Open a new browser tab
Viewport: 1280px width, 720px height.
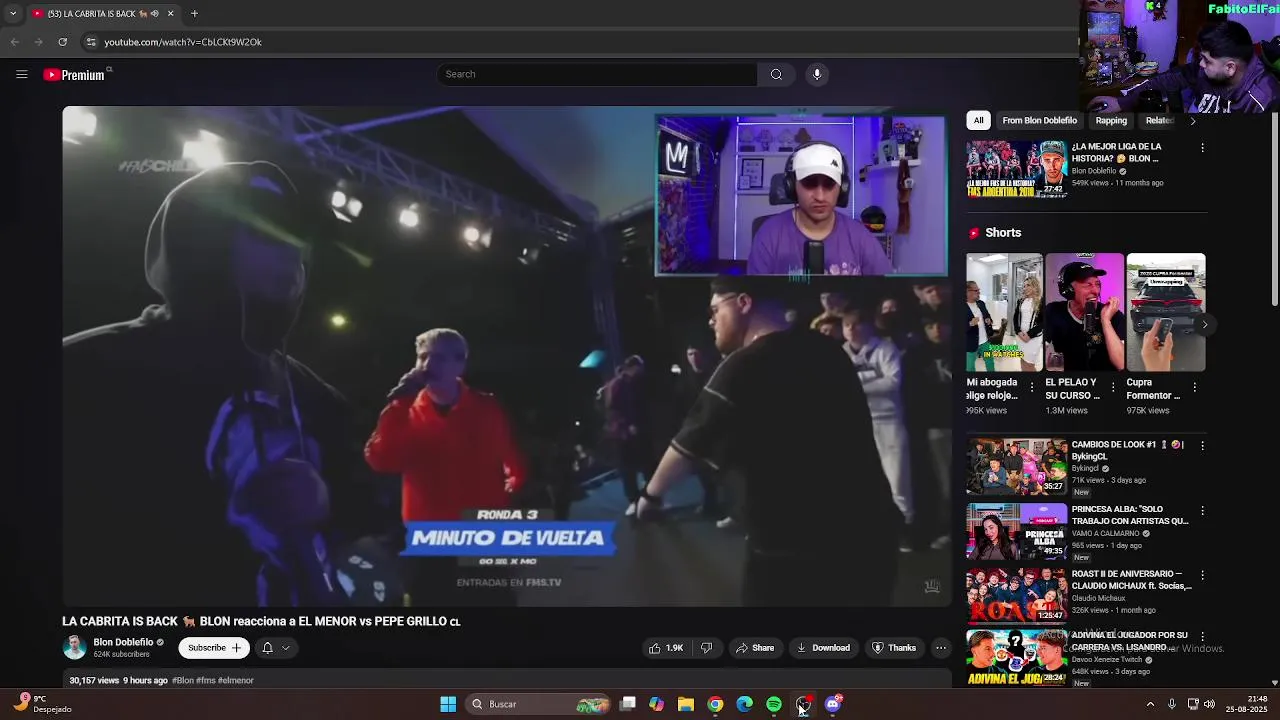(194, 14)
